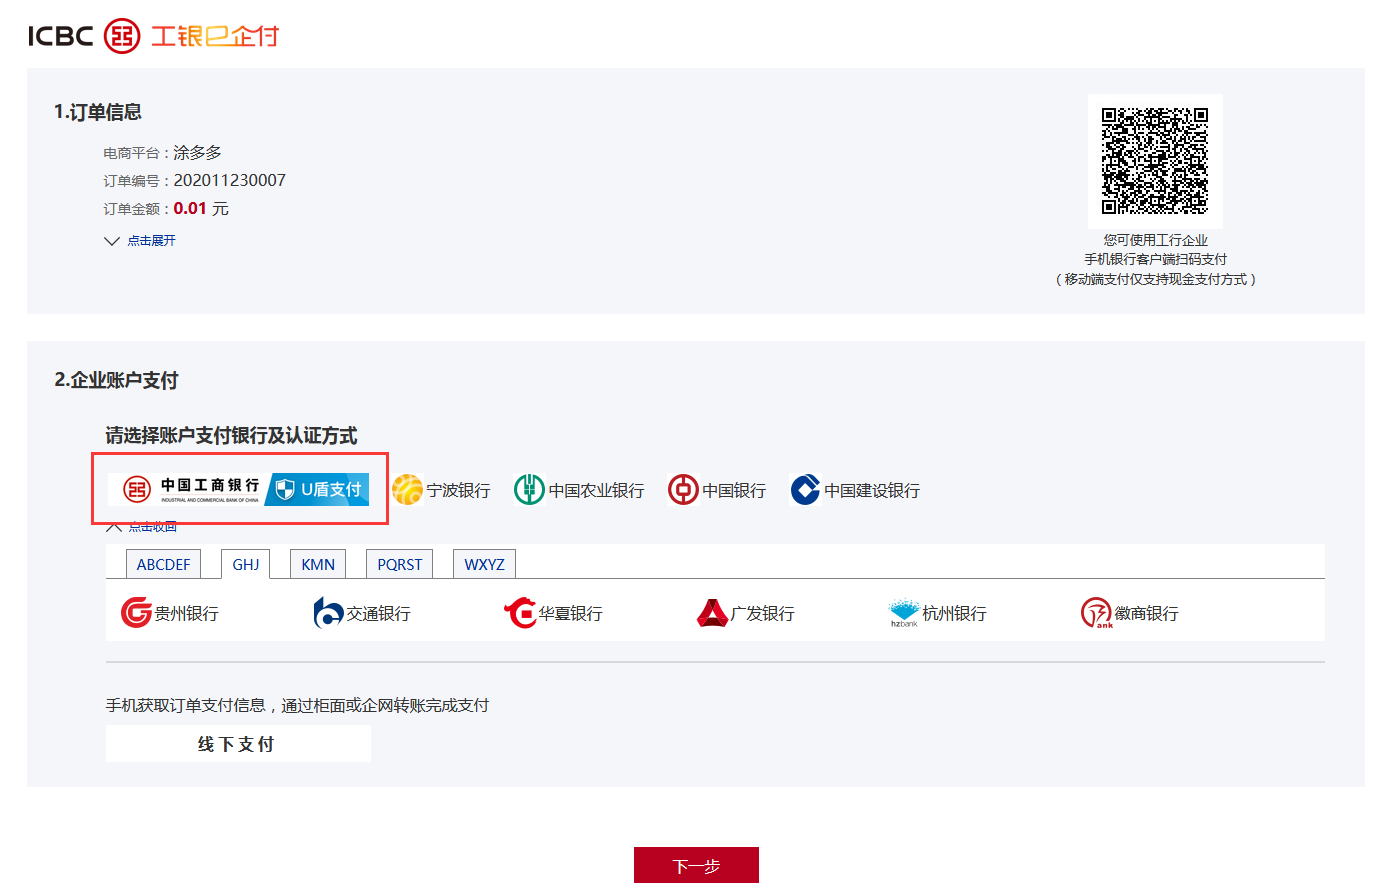
Task: Select the 徽商银行 logo icon
Action: pyautogui.click(x=1096, y=612)
